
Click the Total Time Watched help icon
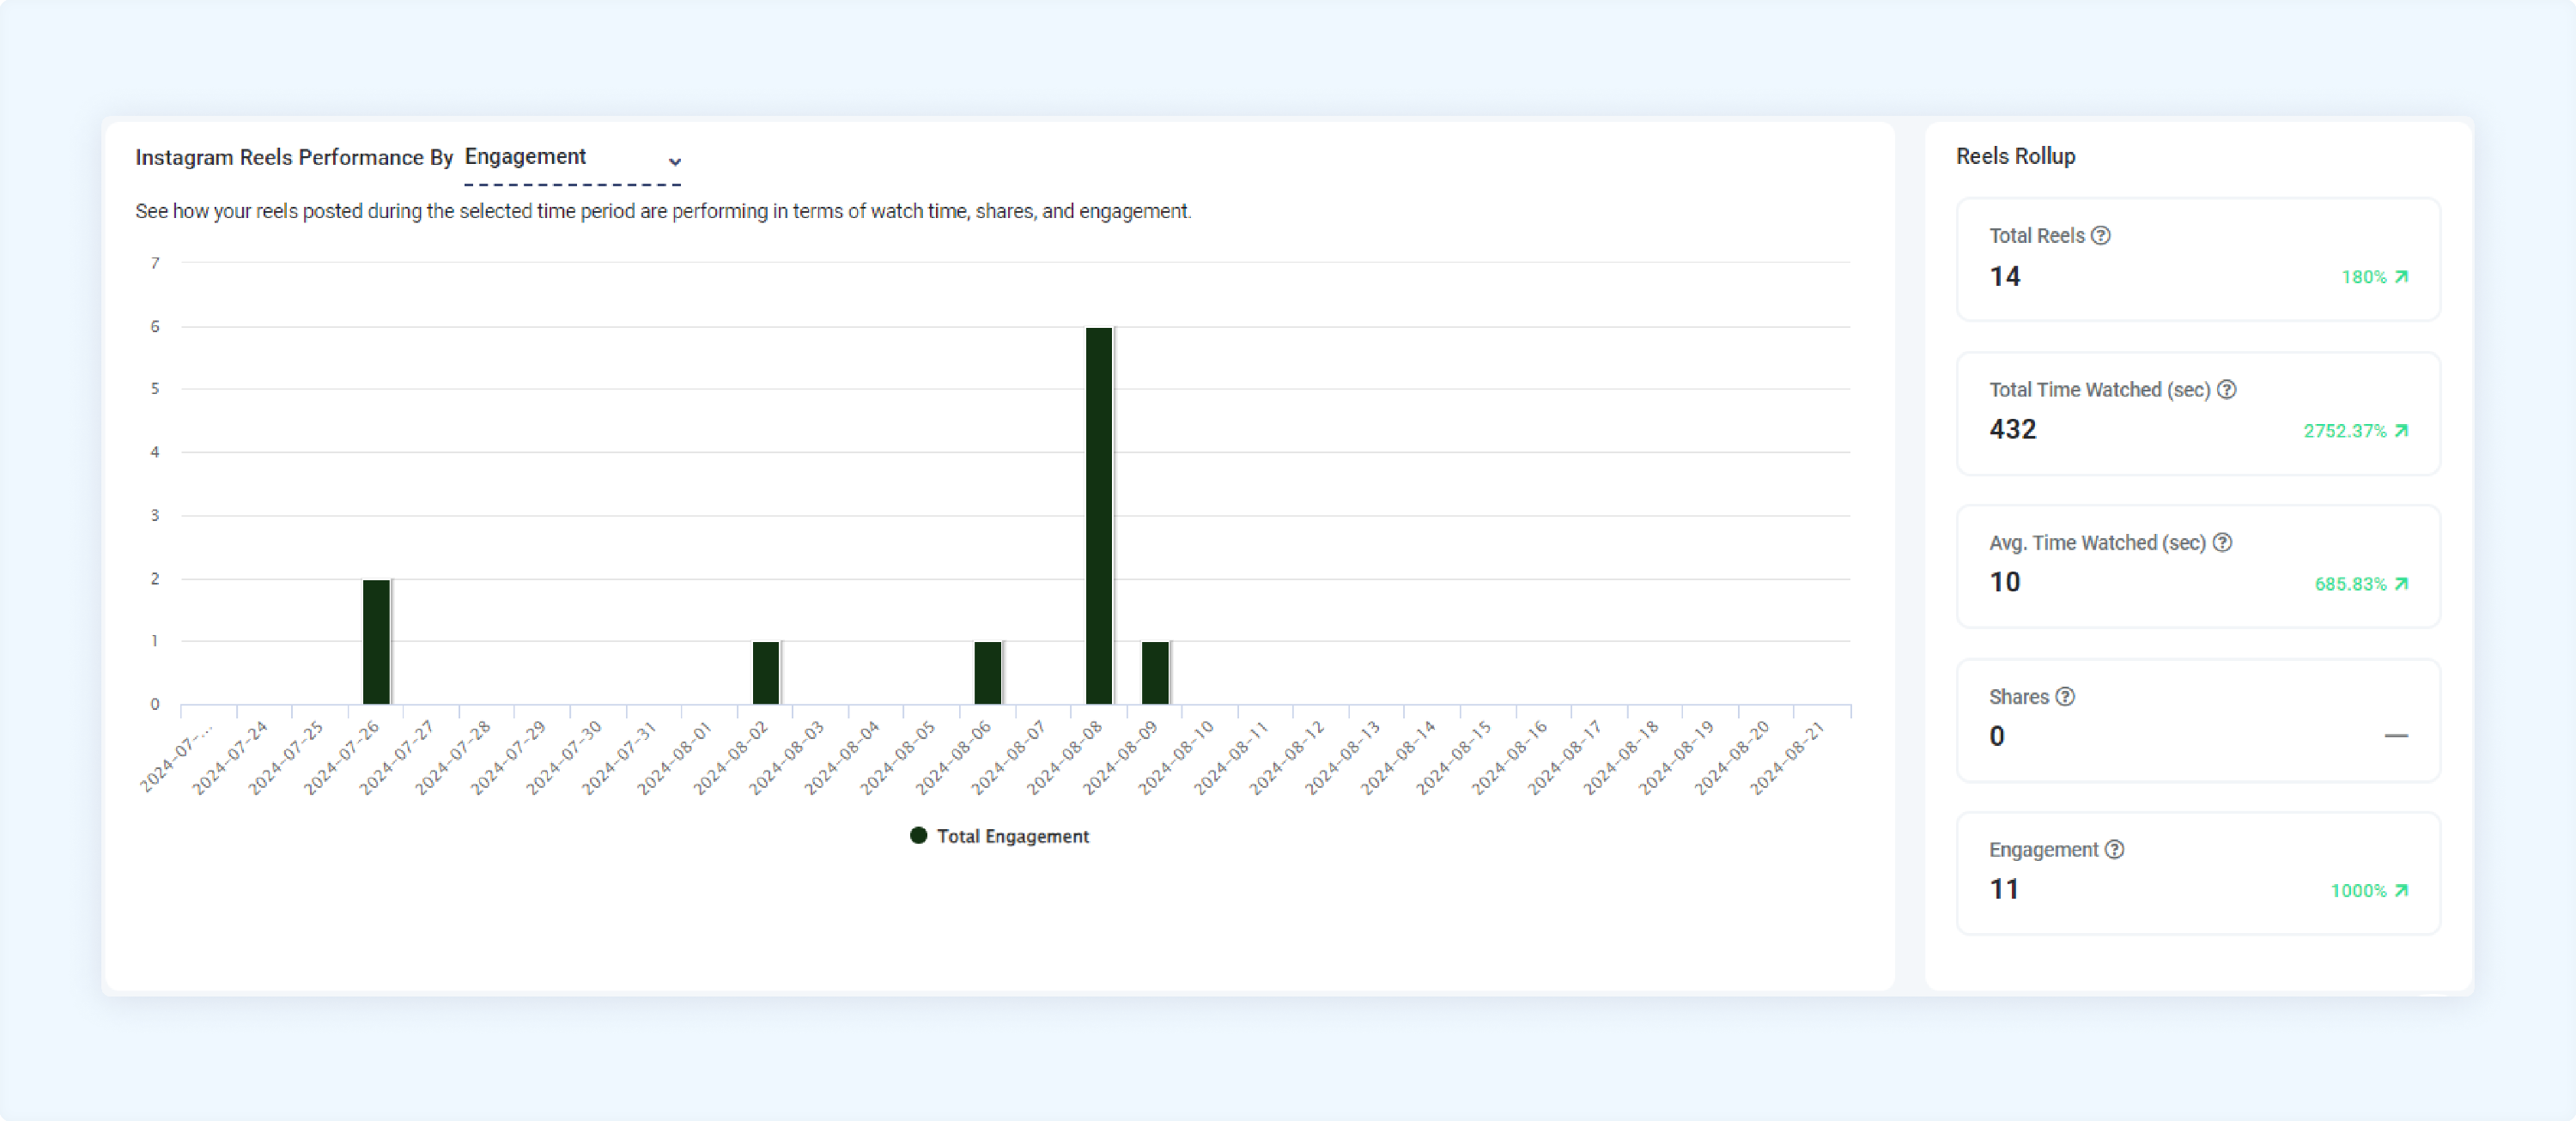tap(2227, 390)
